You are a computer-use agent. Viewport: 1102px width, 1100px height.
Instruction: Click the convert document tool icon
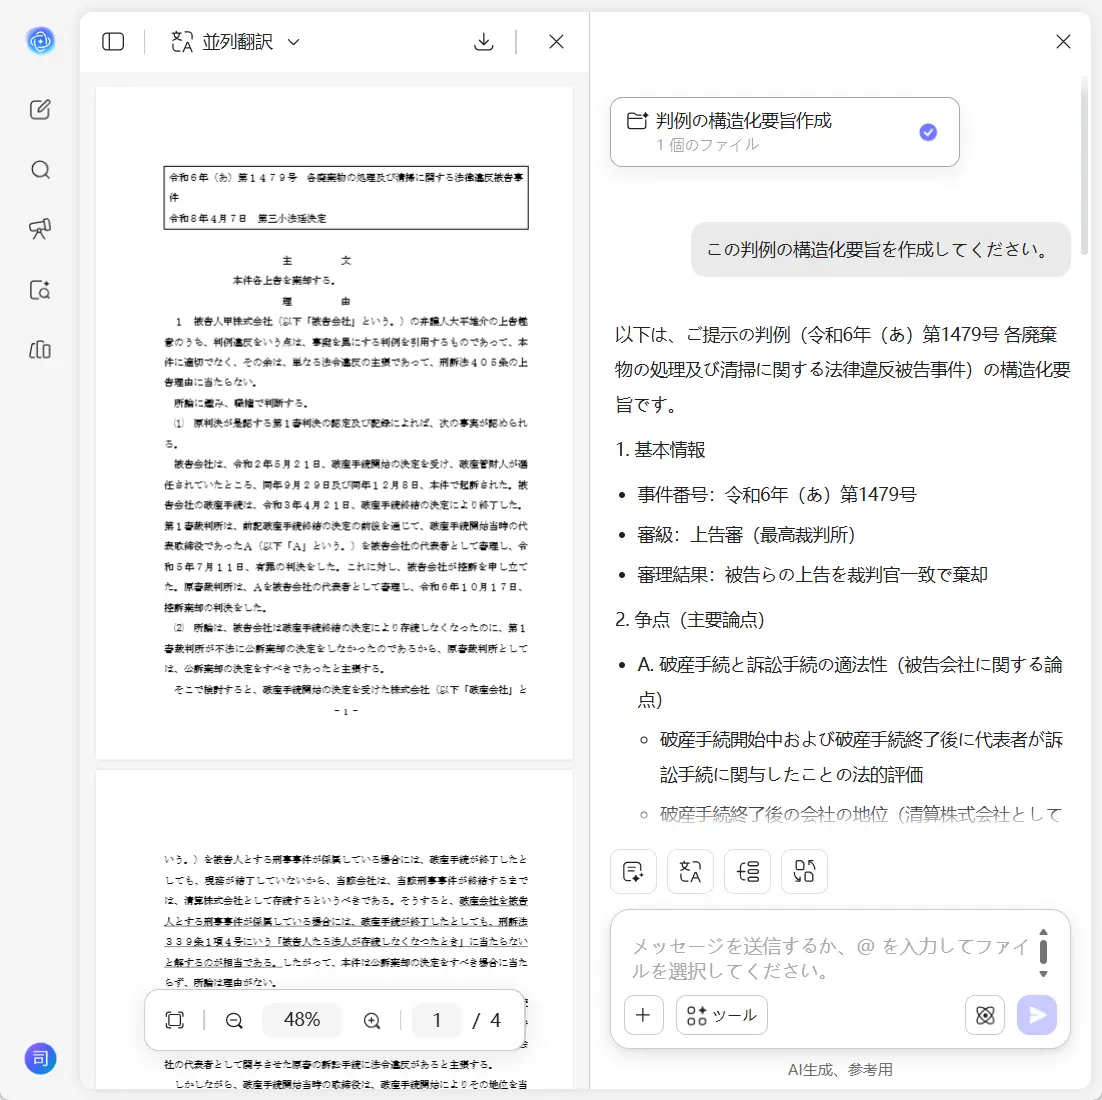click(804, 872)
